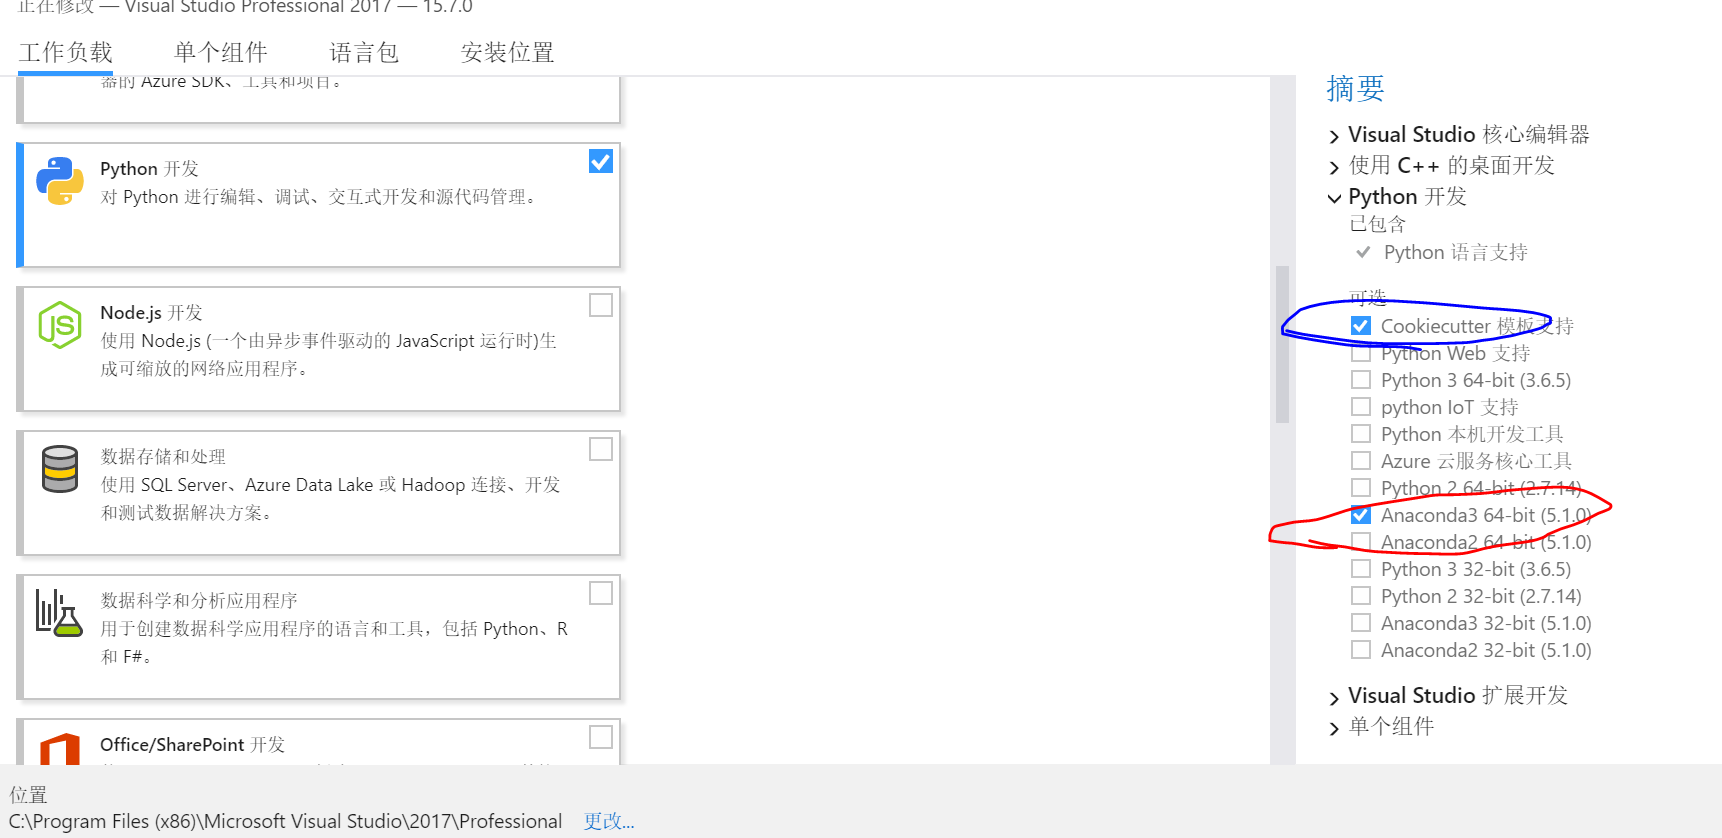The height and width of the screenshot is (838, 1722).
Task: Click the data science chart and flask icon
Action: pos(59,613)
